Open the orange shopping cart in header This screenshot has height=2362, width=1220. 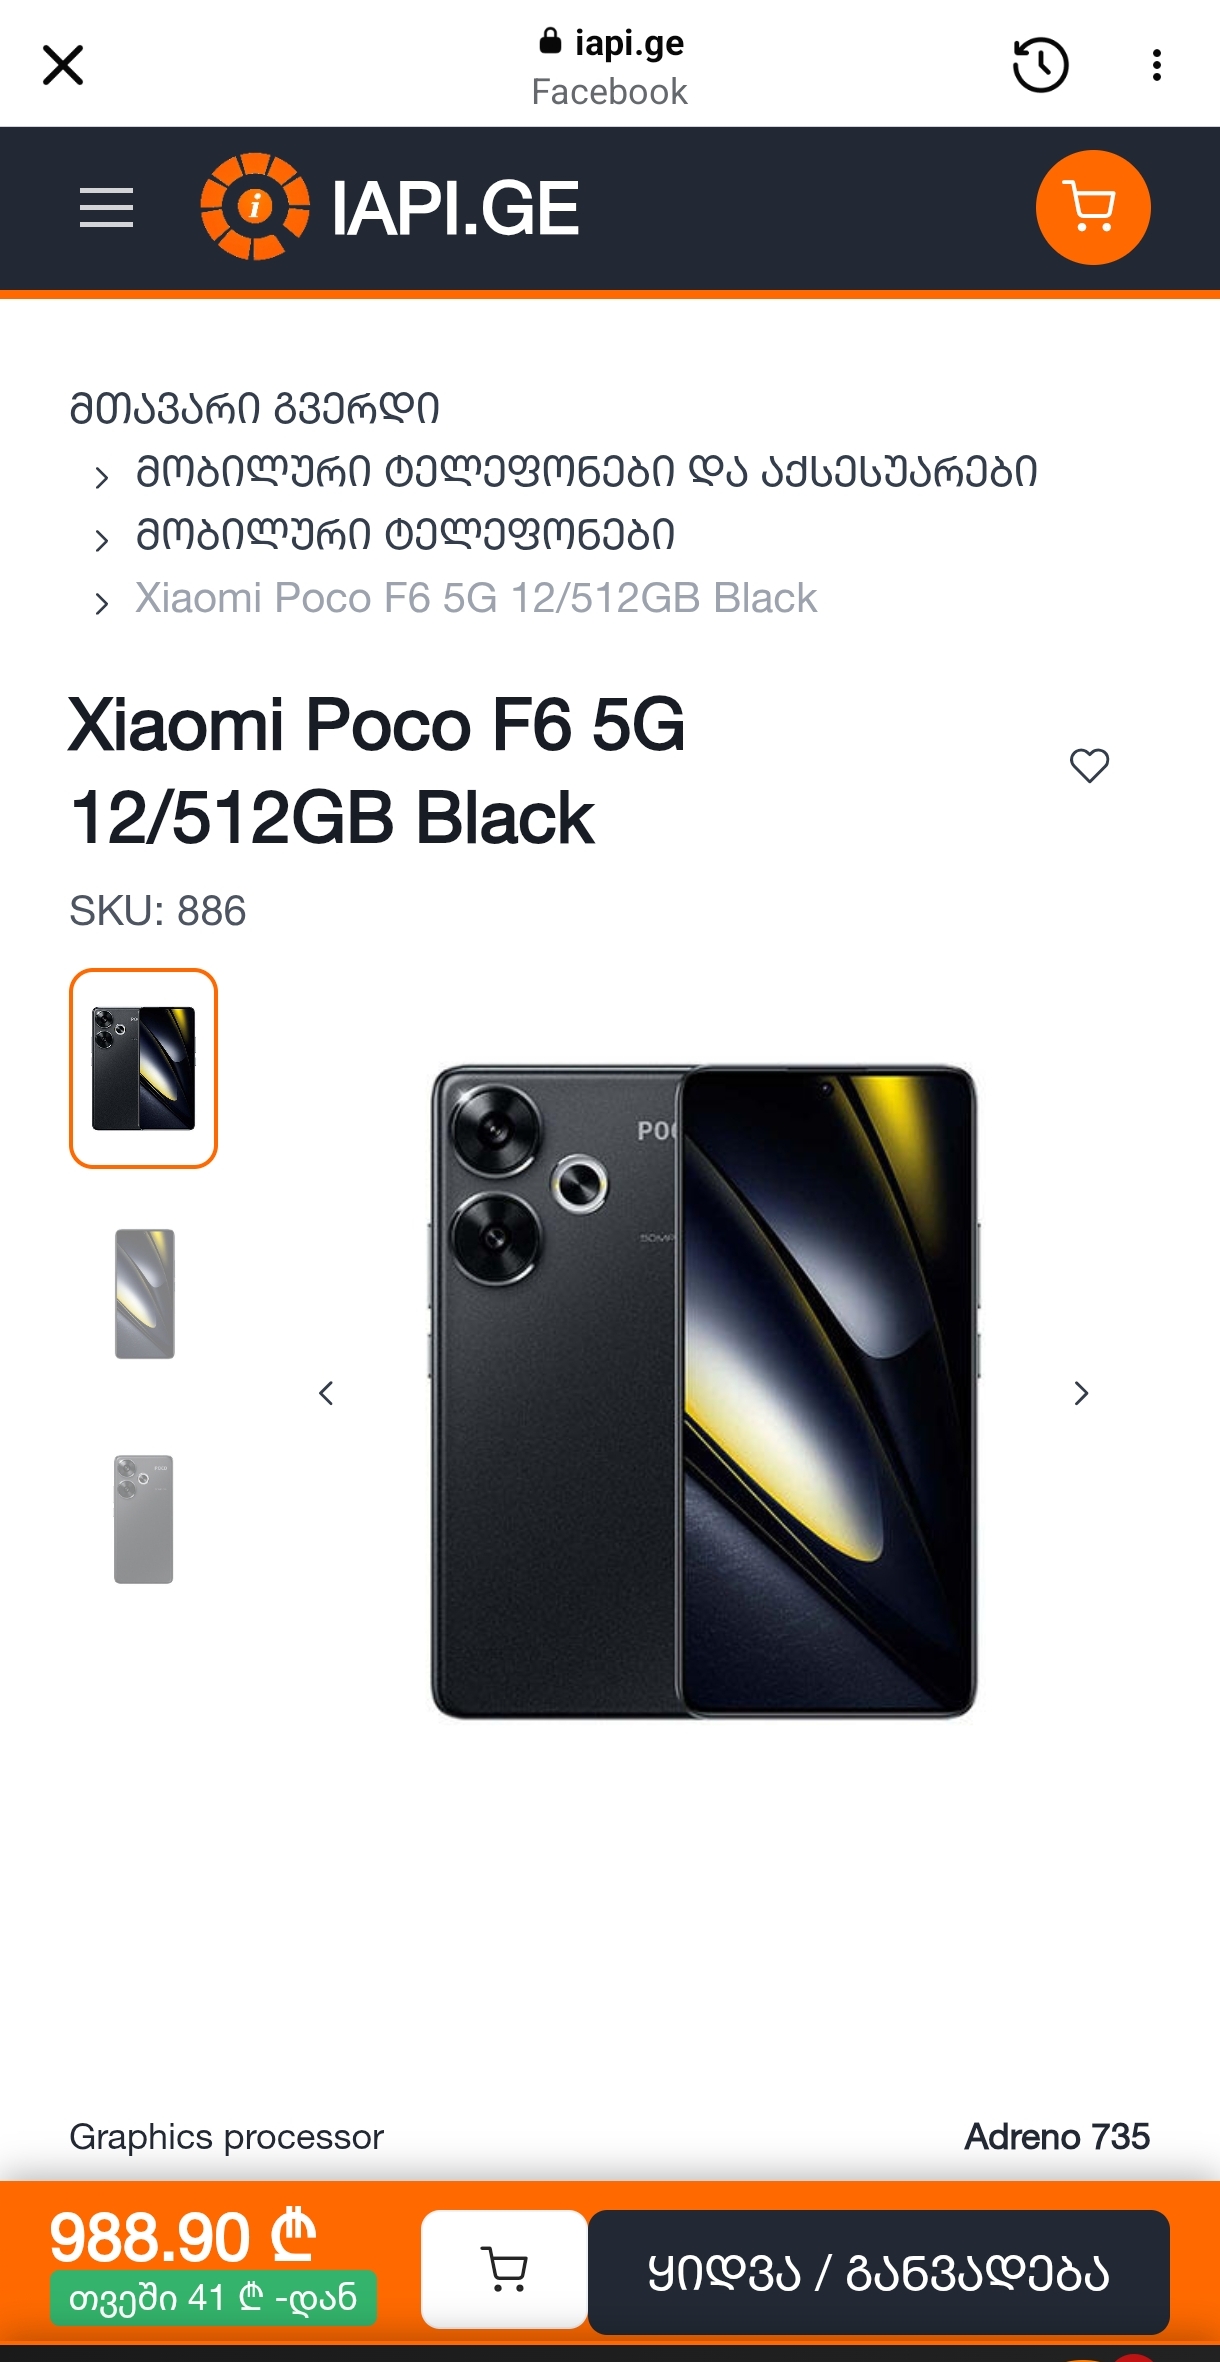1093,207
